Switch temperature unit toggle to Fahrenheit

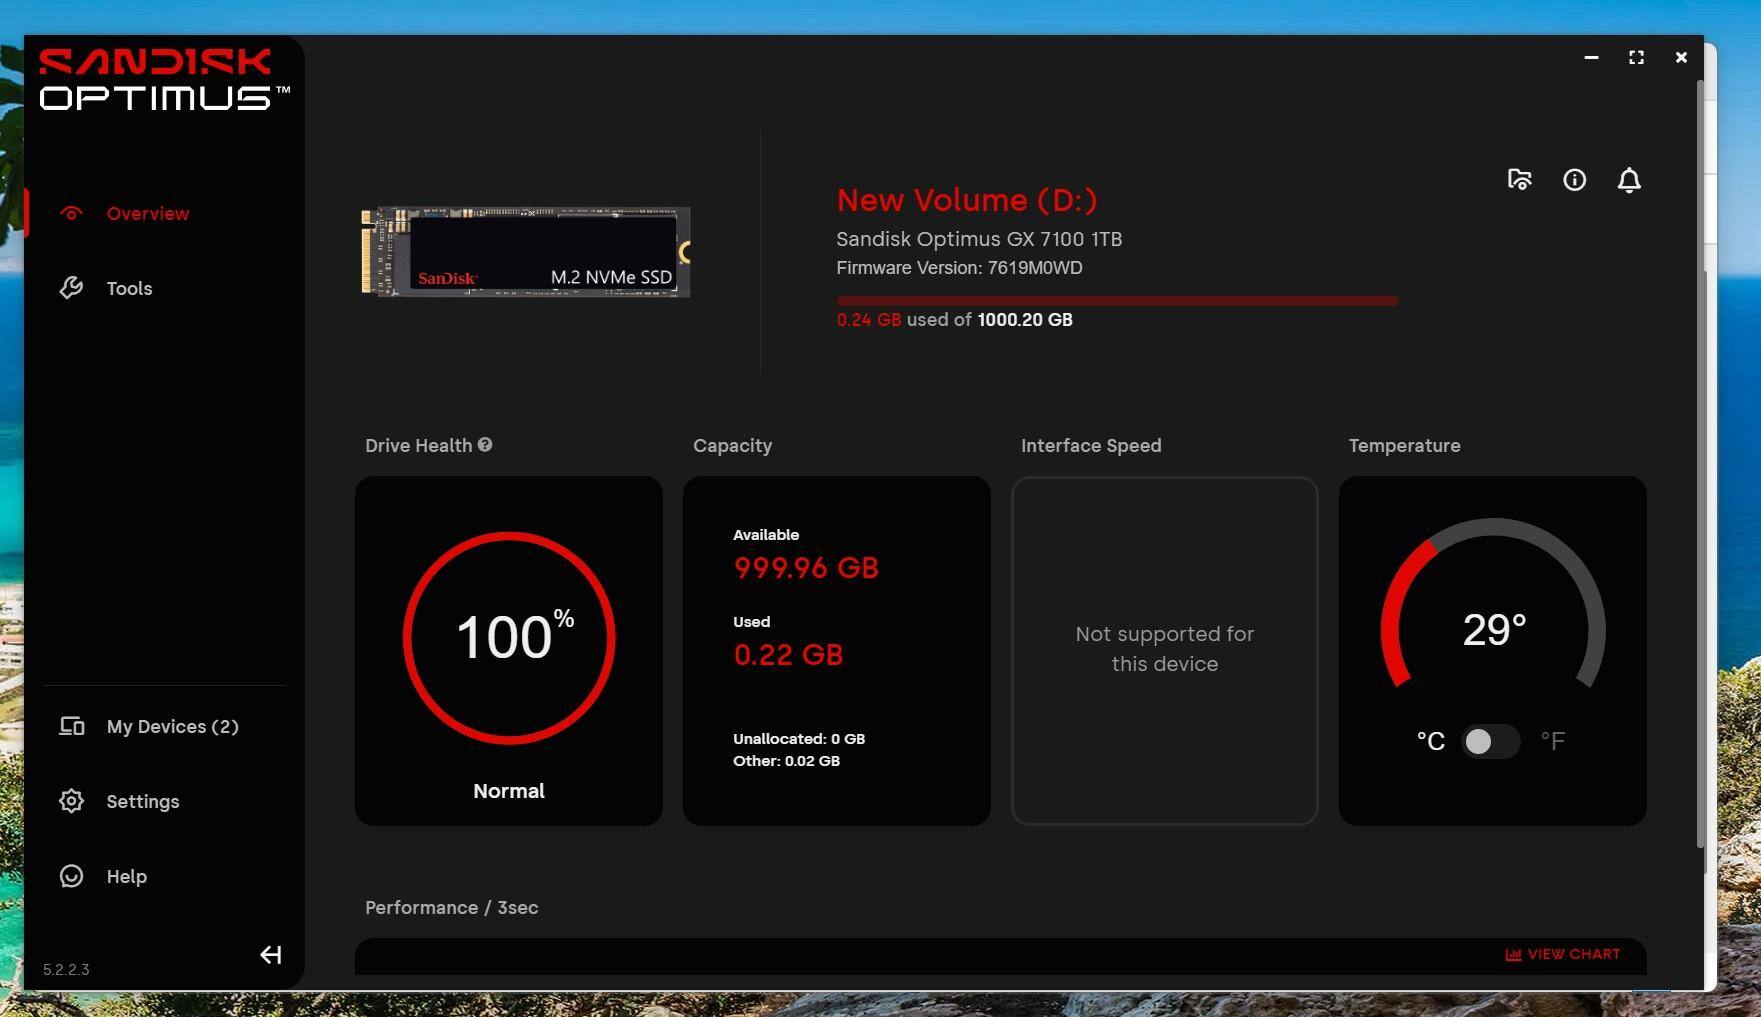(1490, 741)
